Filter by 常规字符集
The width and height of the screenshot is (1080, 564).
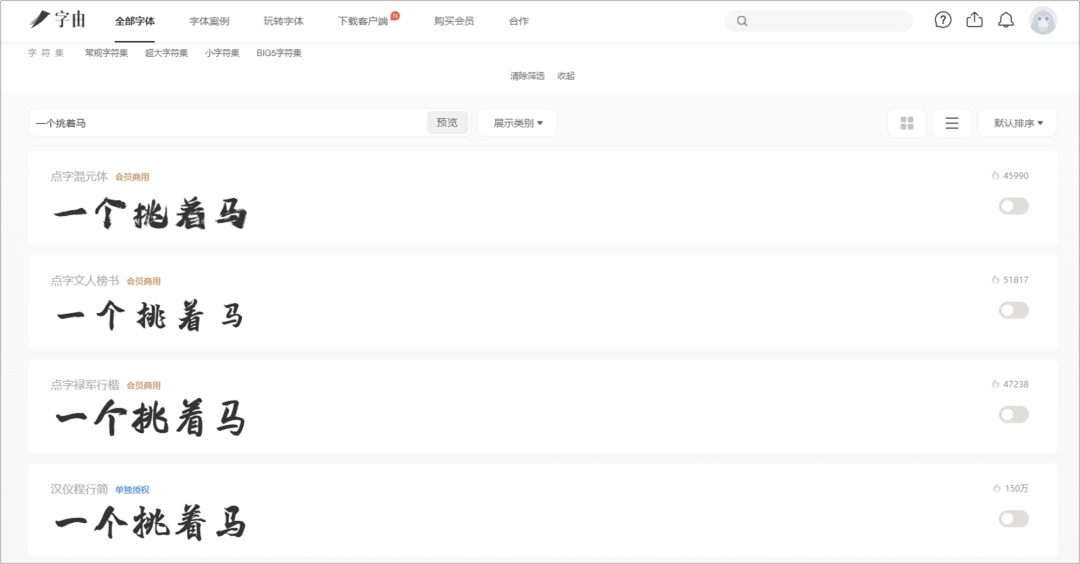106,53
